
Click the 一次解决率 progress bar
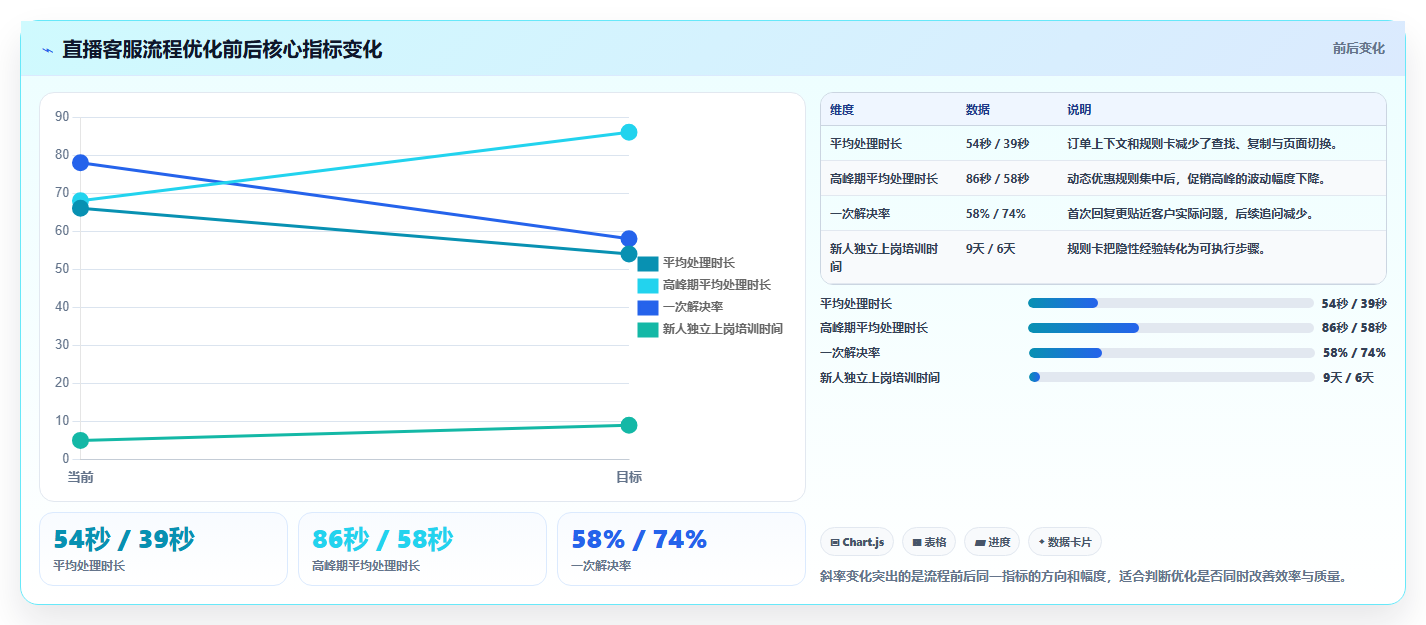[x=1171, y=353]
